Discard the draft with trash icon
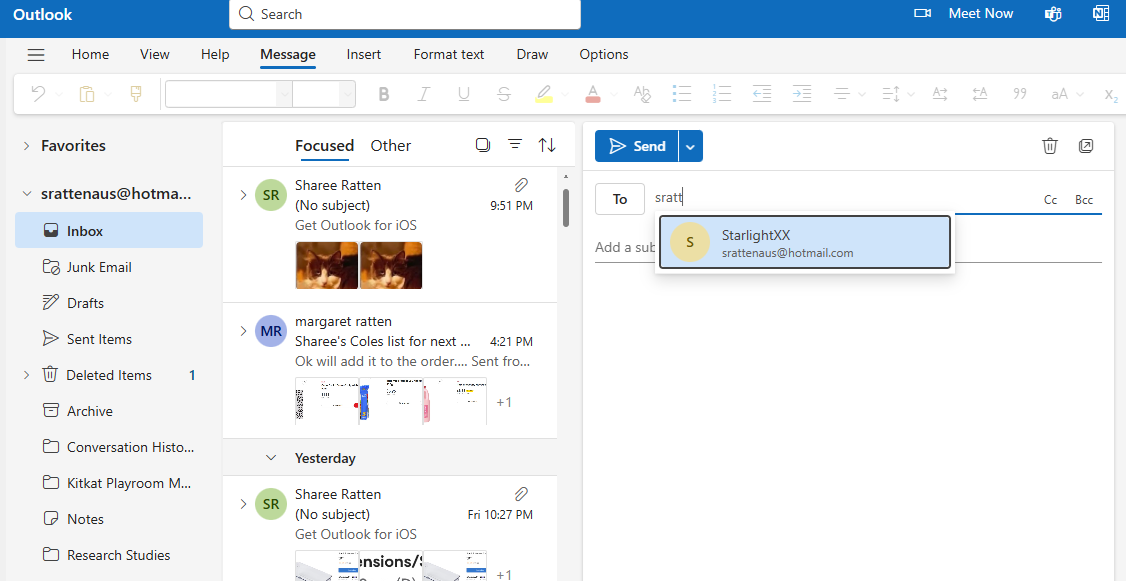Image resolution: width=1126 pixels, height=581 pixels. tap(1050, 146)
